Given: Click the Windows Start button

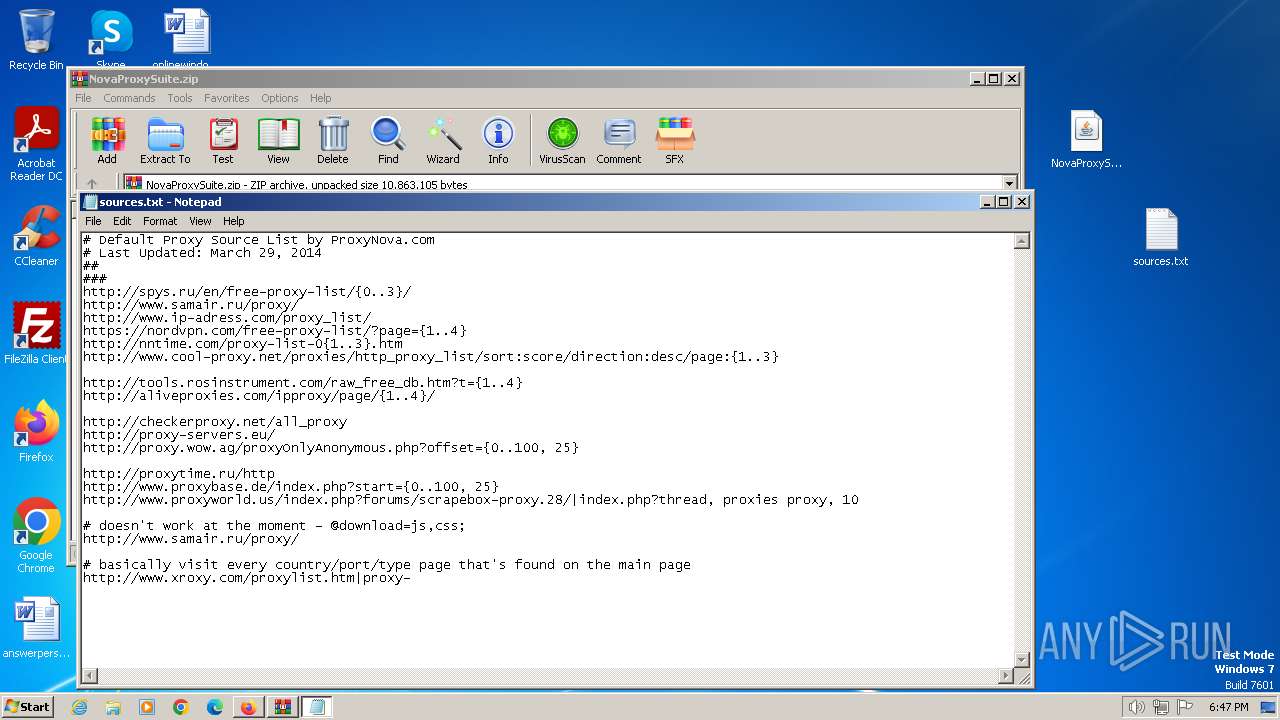Looking at the screenshot, I should click(28, 707).
